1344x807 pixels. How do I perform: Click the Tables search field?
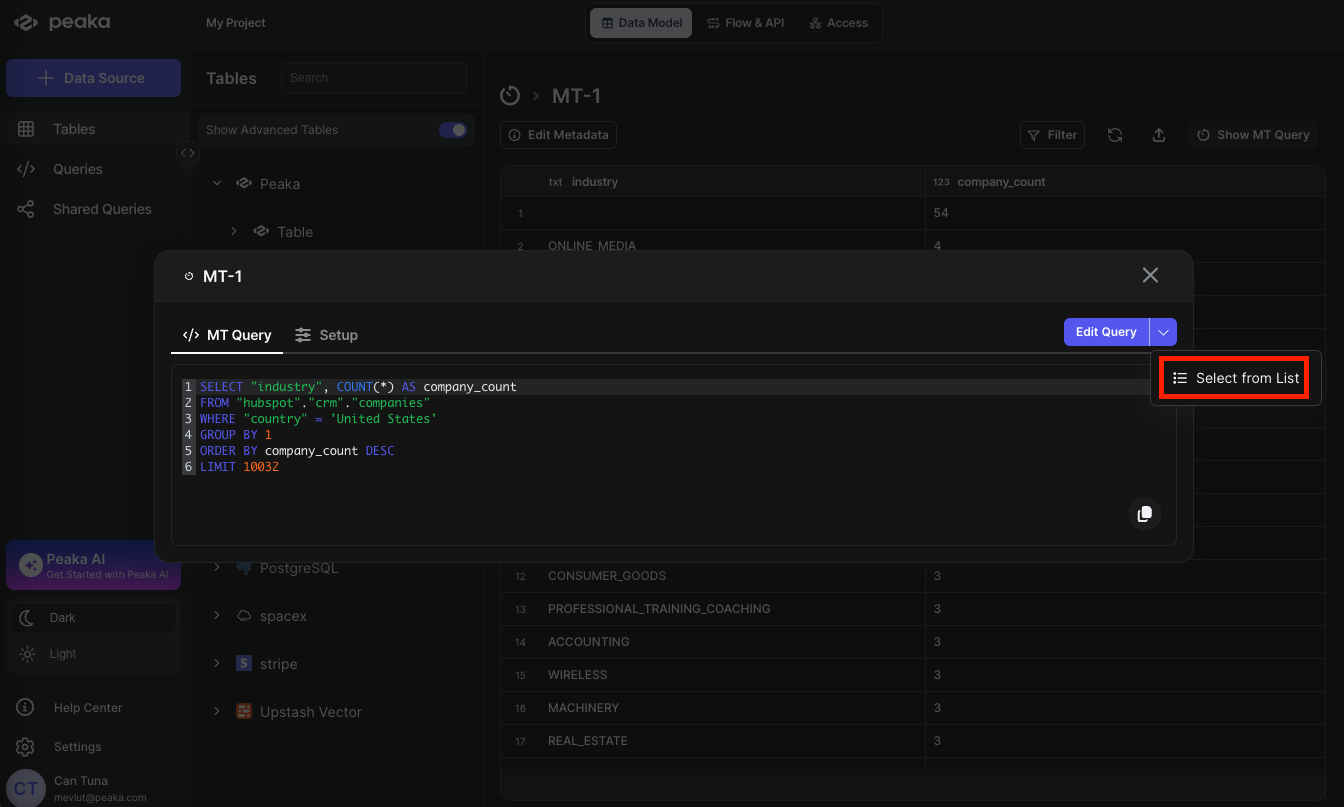373,78
